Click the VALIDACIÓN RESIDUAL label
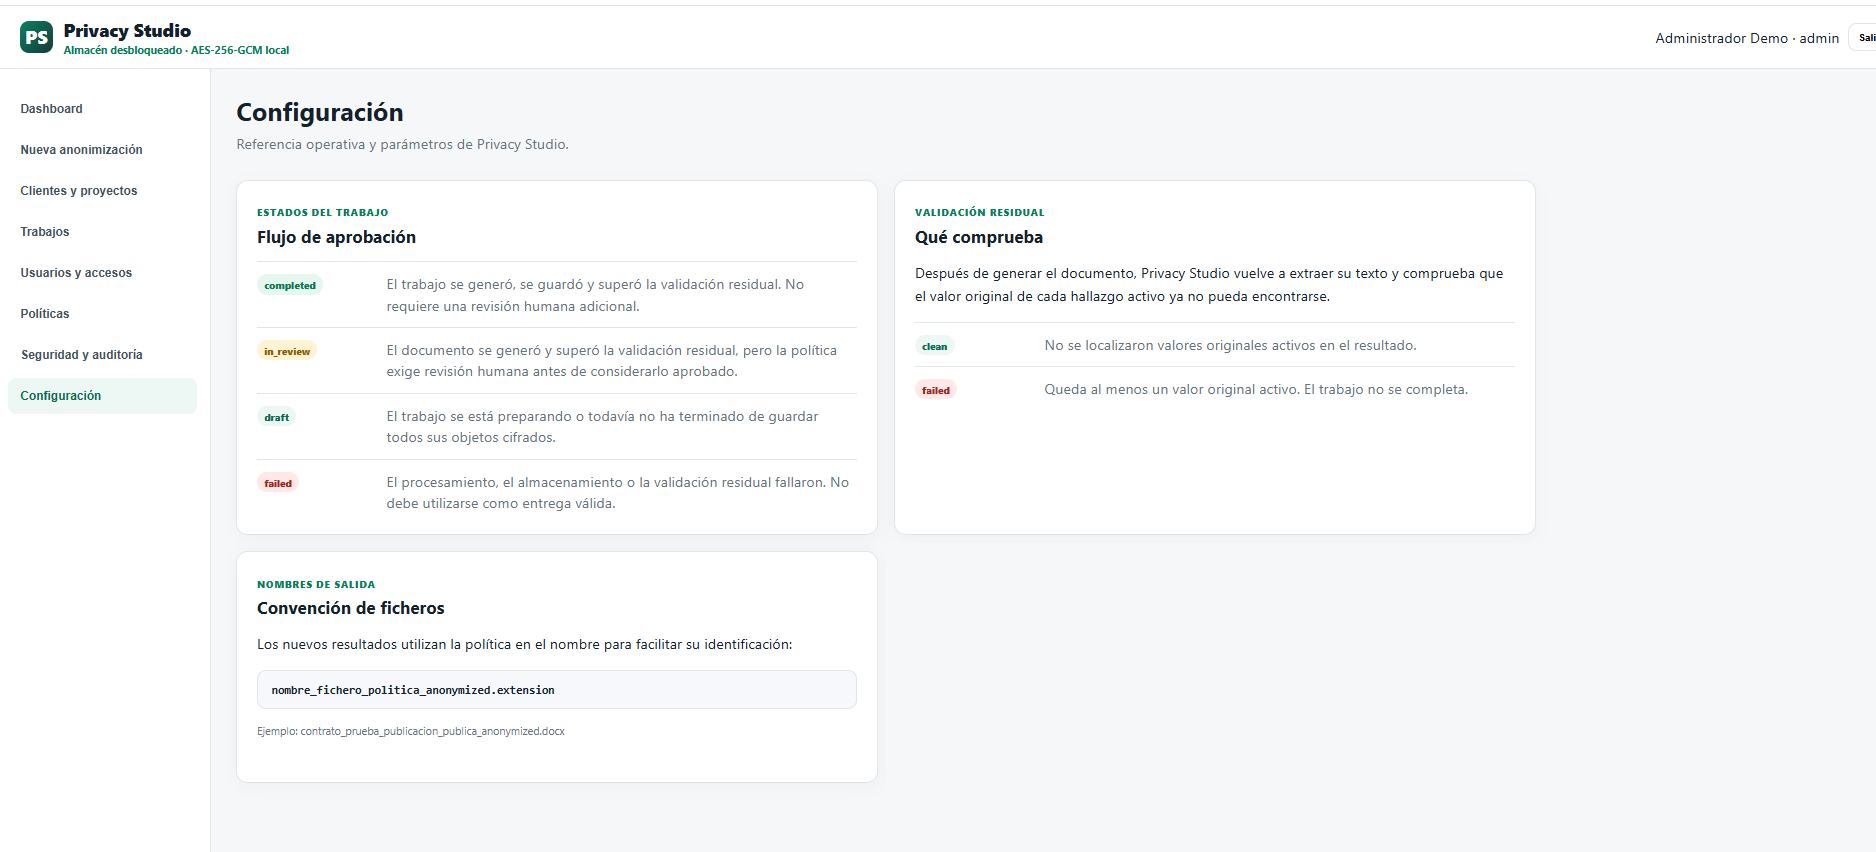Viewport: 1876px width, 852px height. coord(979,212)
